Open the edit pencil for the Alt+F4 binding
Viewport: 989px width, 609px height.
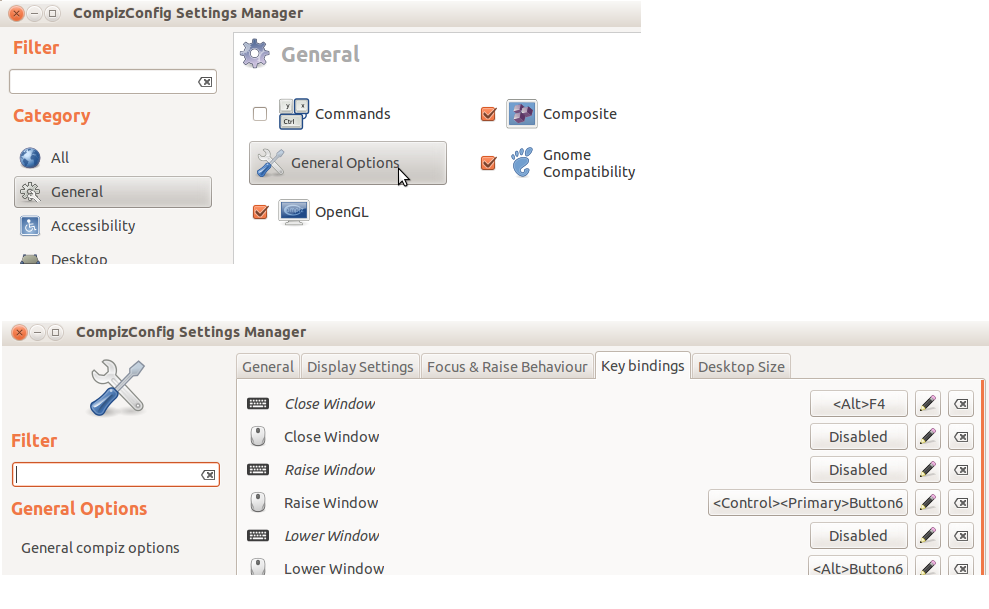(x=927, y=403)
